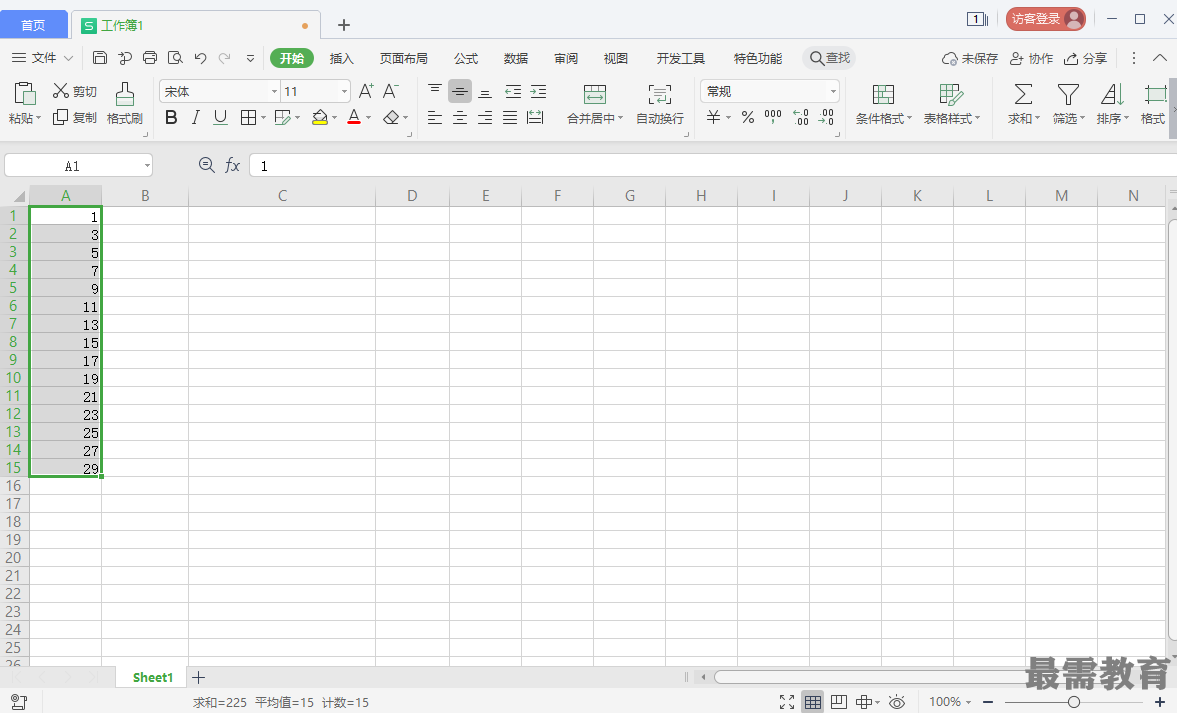Click distributed alignment icon
This screenshot has width=1177, height=713.
pos(535,117)
